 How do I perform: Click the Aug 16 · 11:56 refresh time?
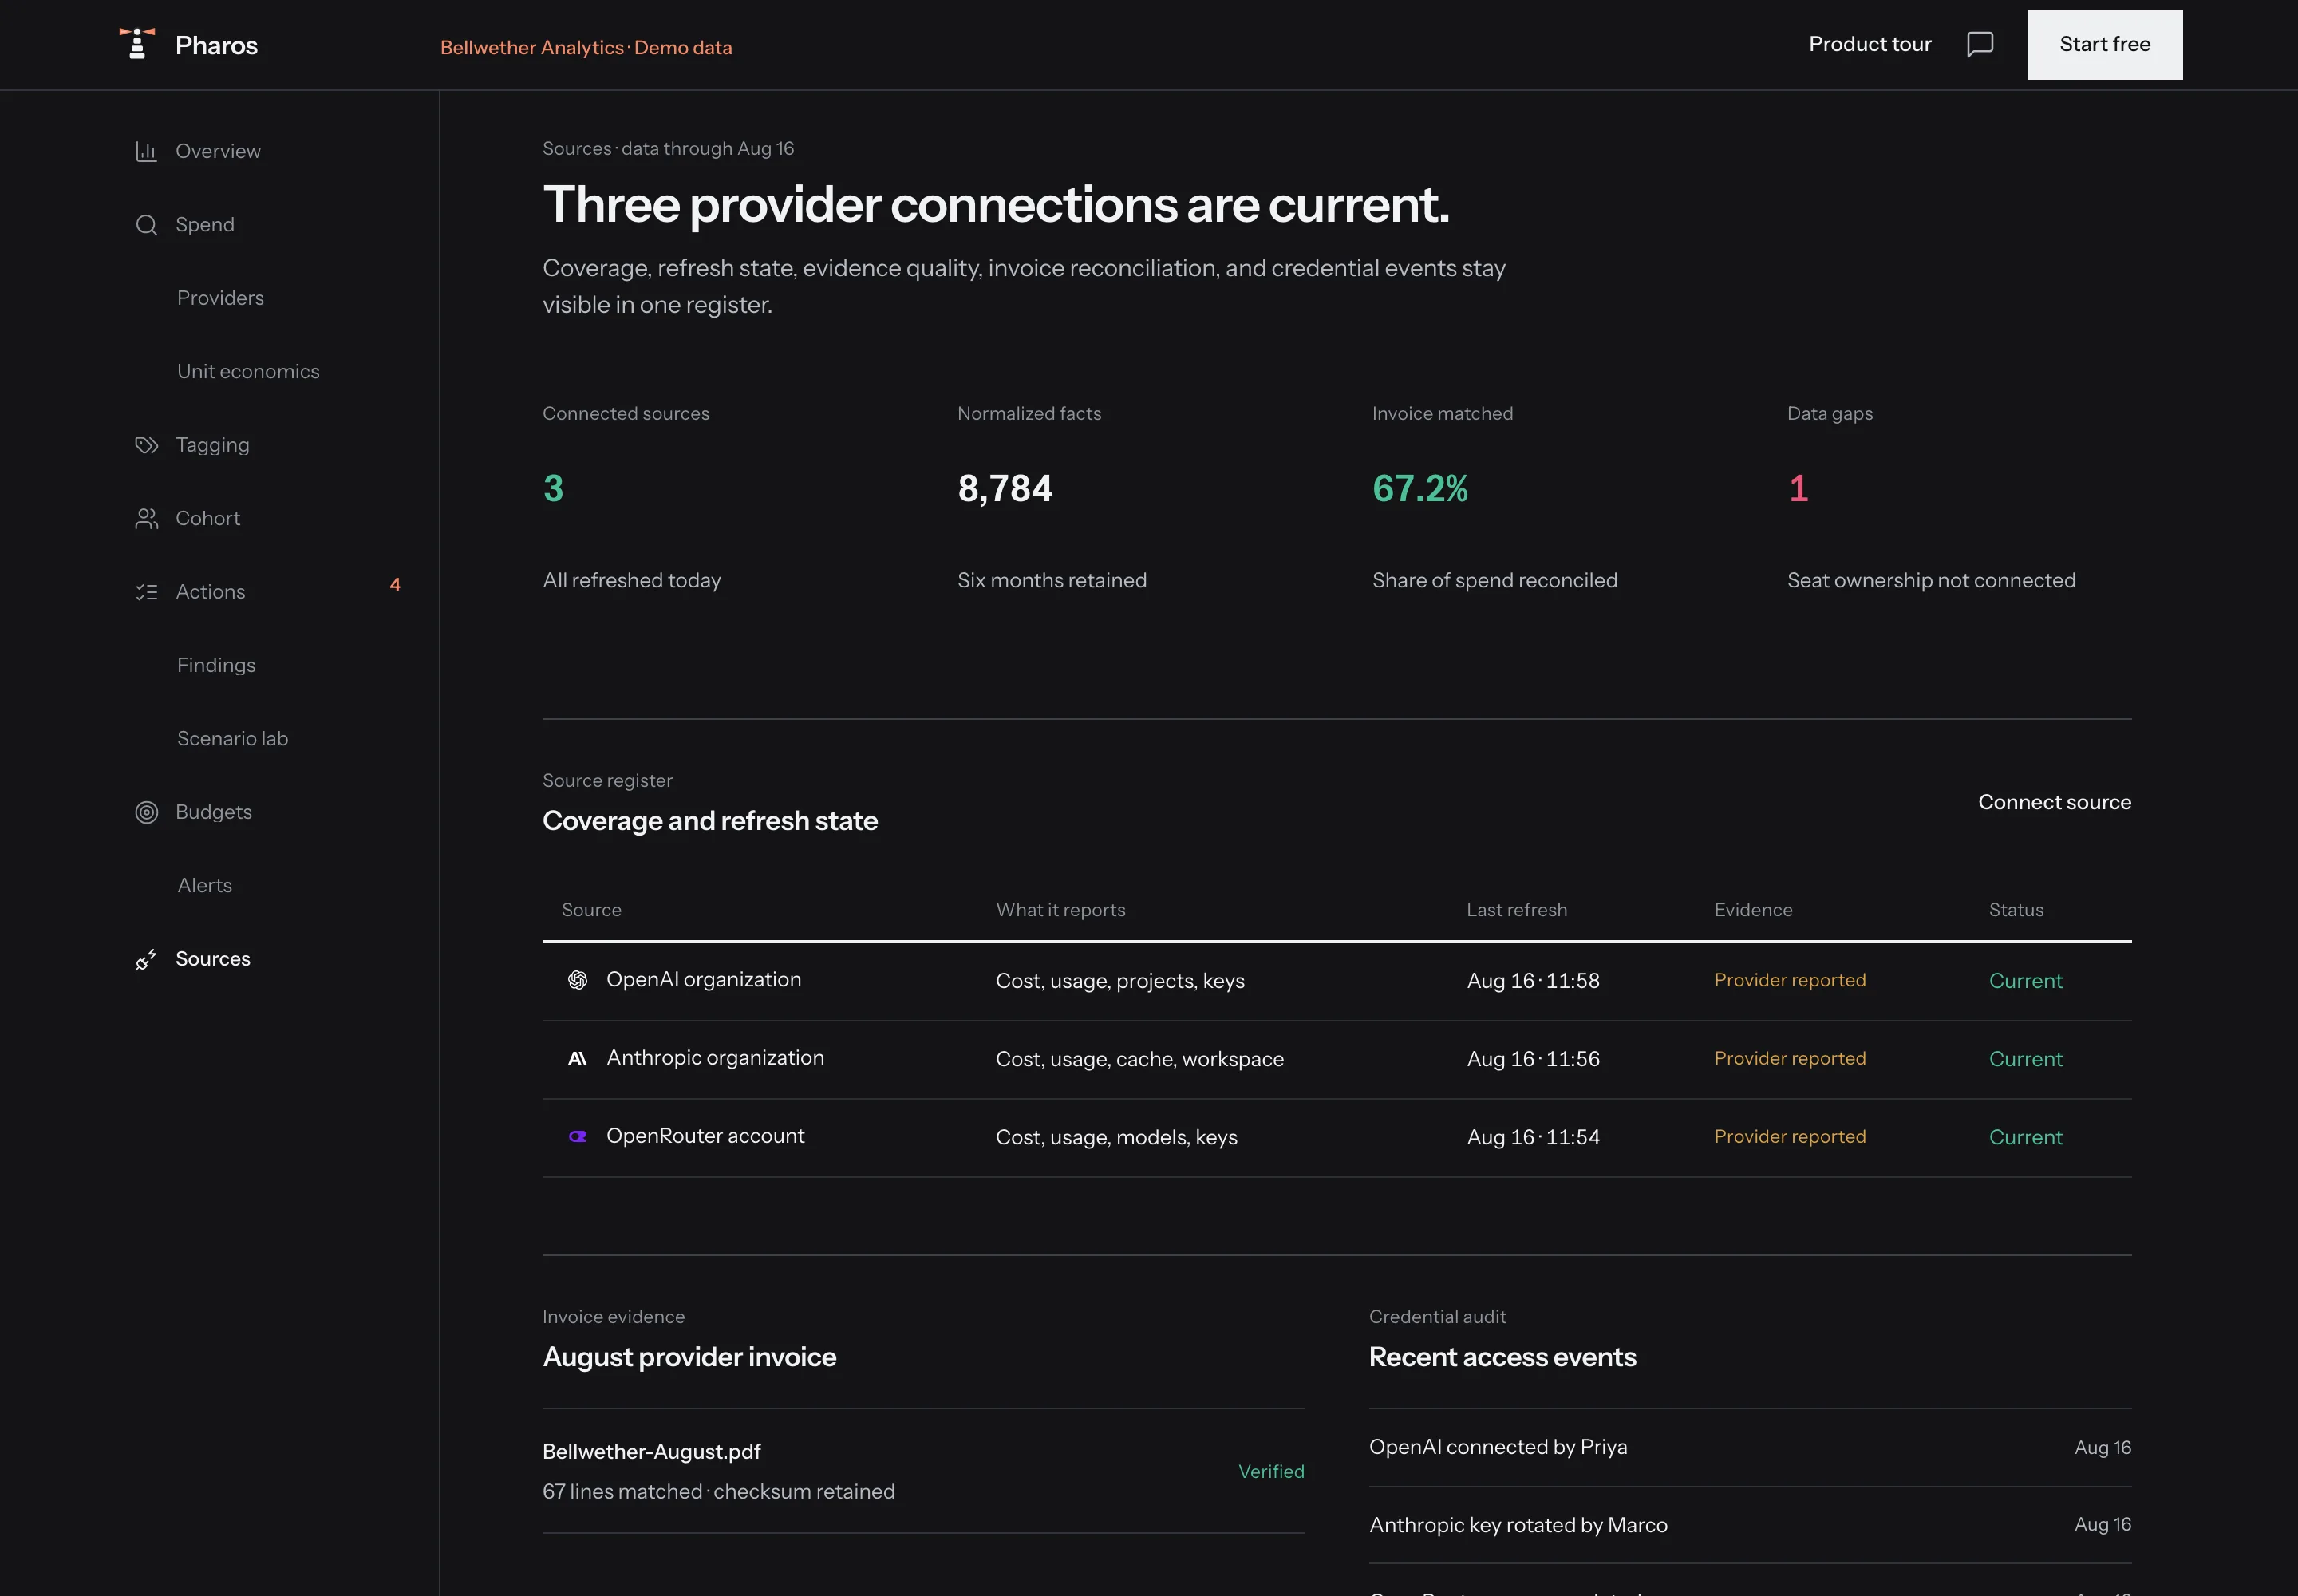pos(1533,1059)
